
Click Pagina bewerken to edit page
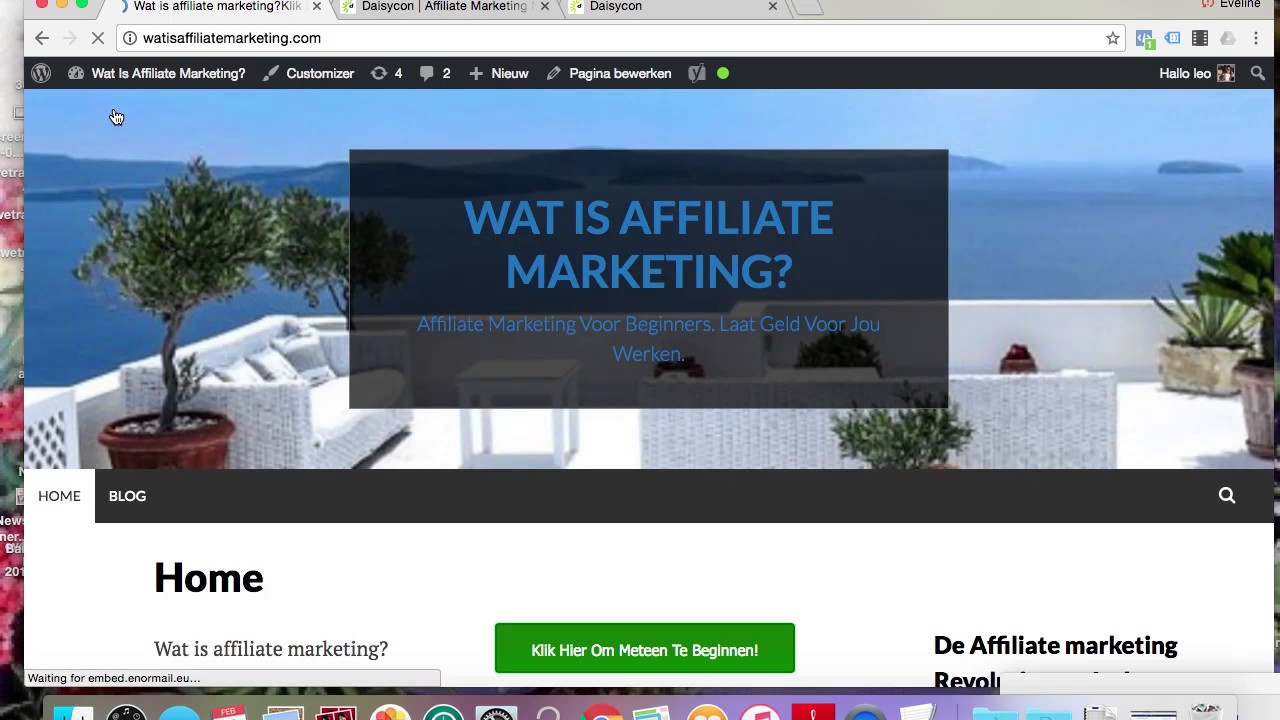click(609, 73)
